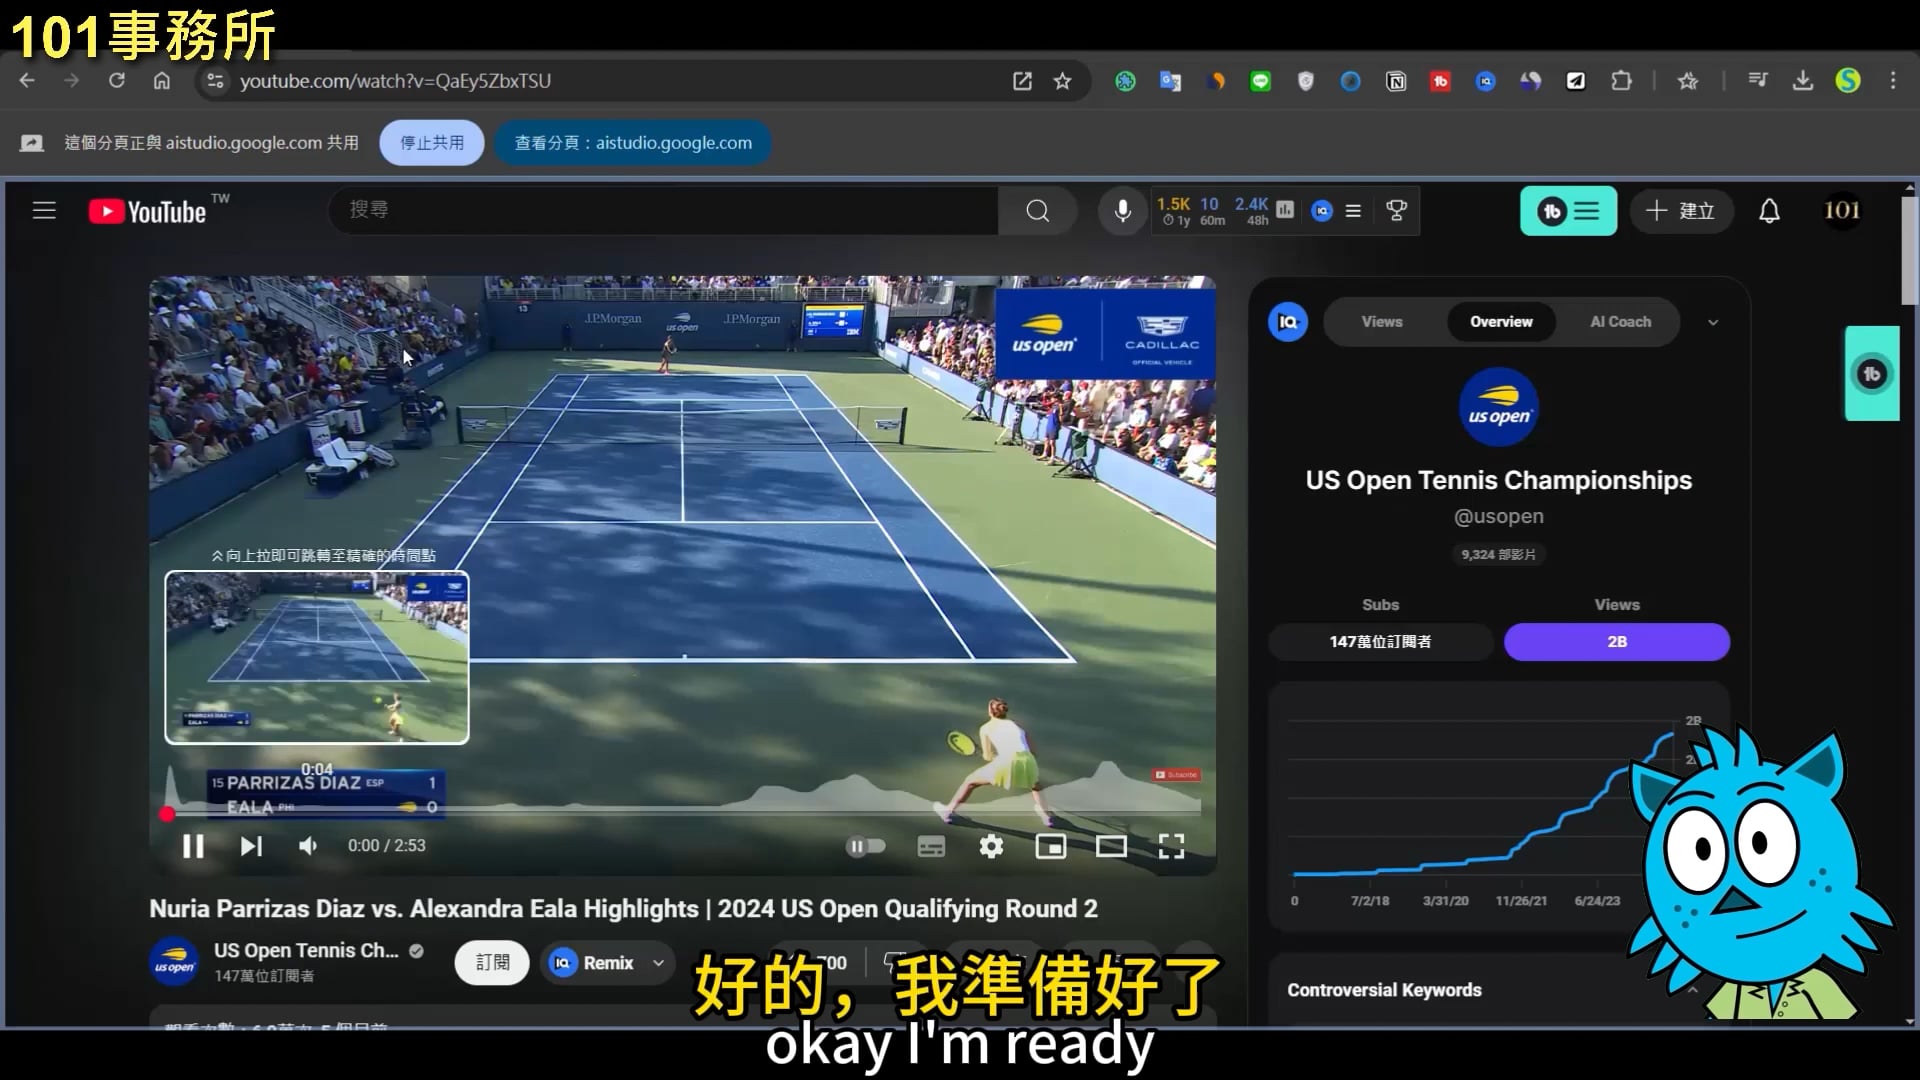Open video settings gear
The width and height of the screenshot is (1920, 1080).
pos(991,847)
